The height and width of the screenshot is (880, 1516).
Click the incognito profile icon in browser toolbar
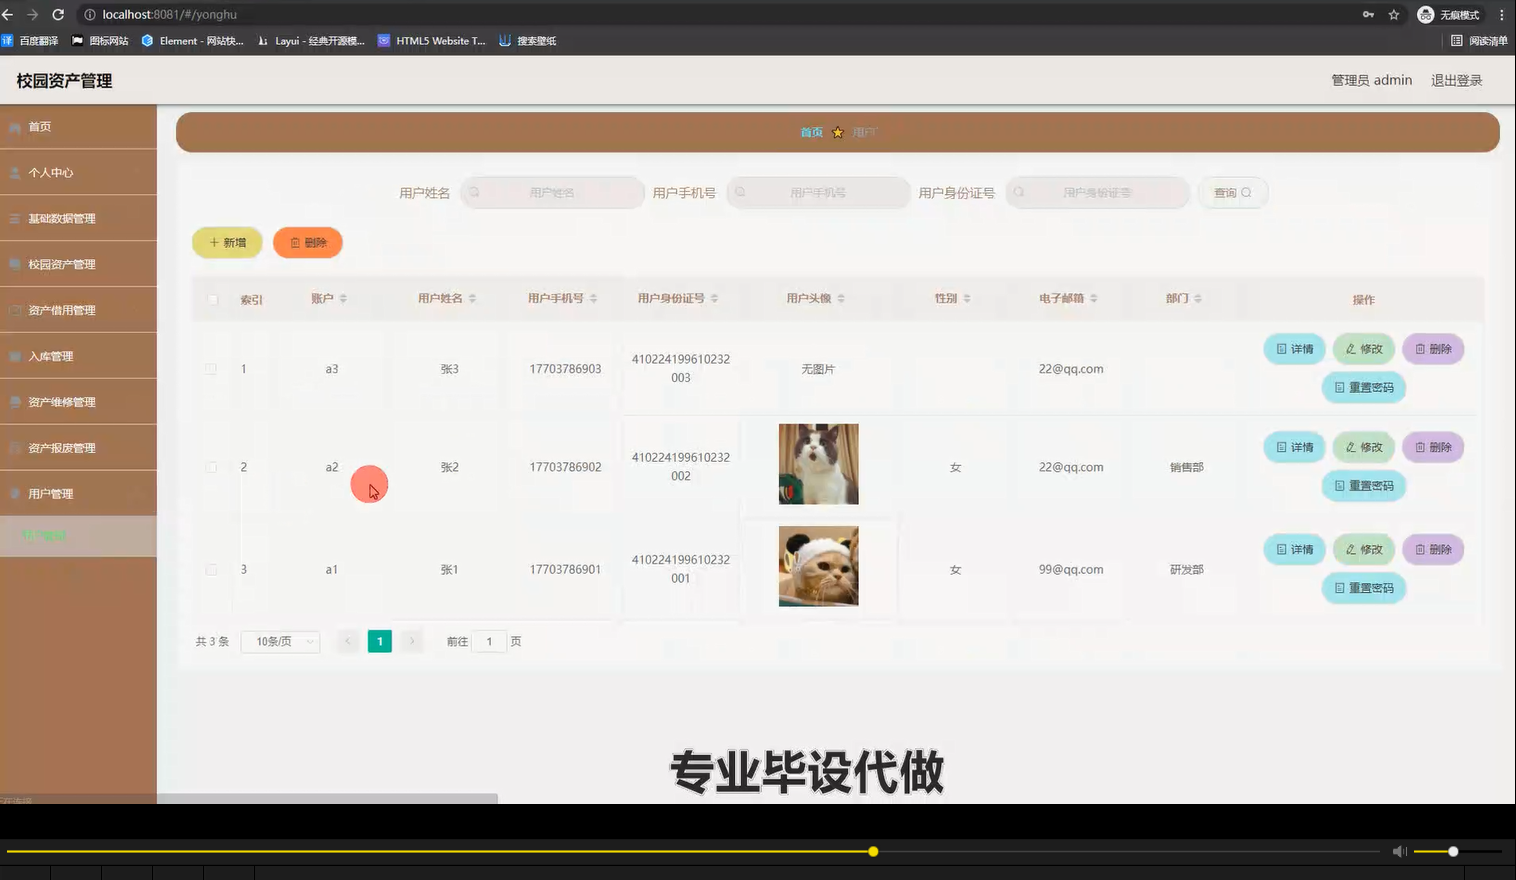pos(1424,15)
